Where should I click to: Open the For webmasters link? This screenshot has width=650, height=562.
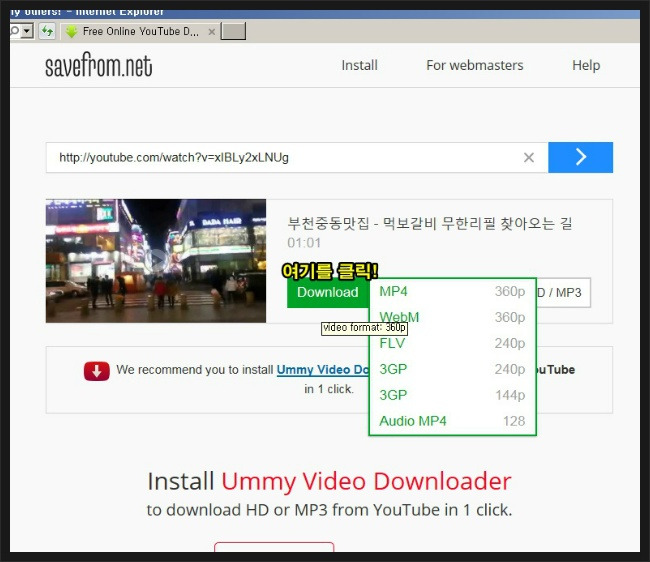pos(475,65)
